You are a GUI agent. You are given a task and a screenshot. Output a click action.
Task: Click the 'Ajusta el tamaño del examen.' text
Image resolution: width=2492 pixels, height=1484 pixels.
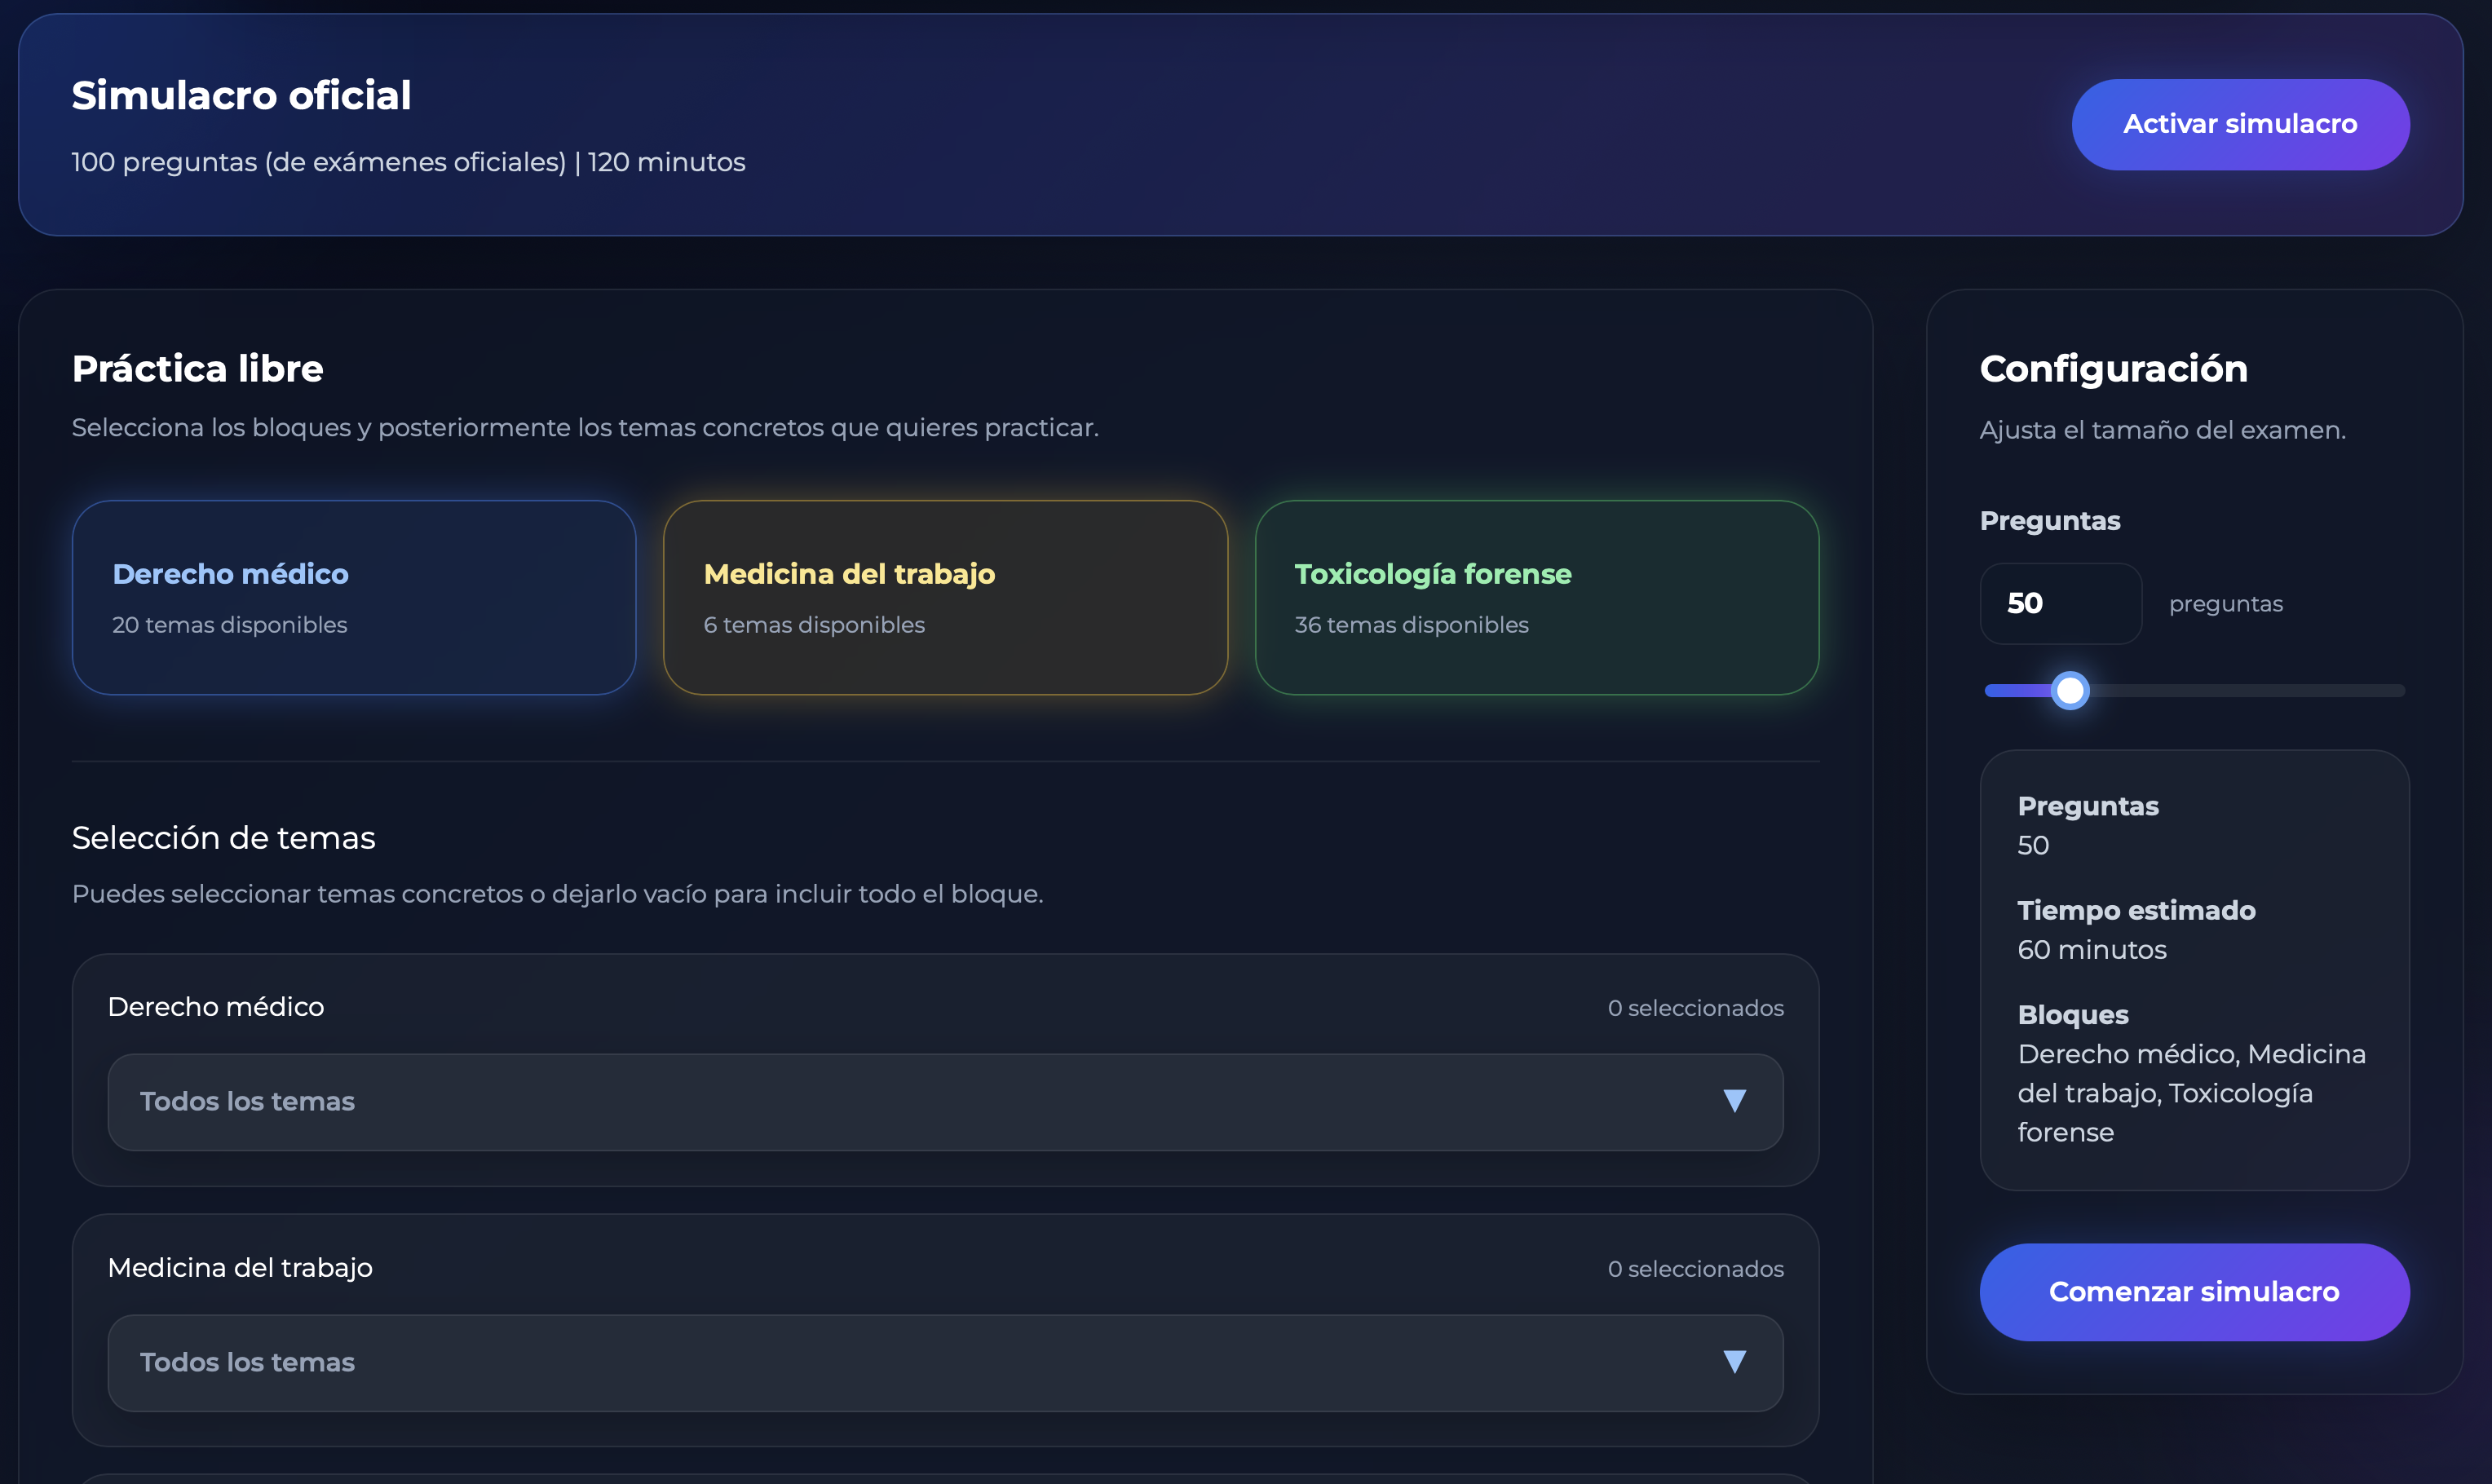tap(2163, 430)
